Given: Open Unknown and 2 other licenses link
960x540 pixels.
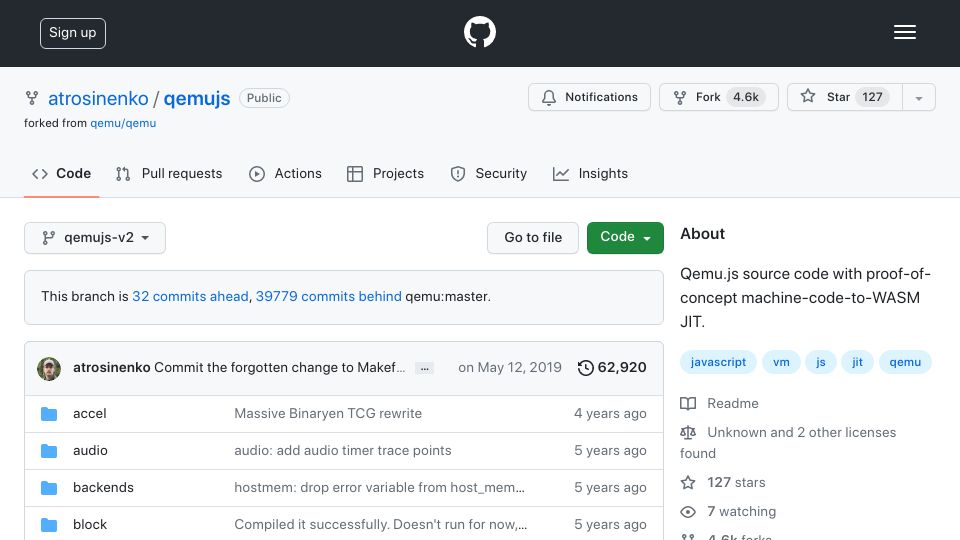Looking at the screenshot, I should point(788,443).
